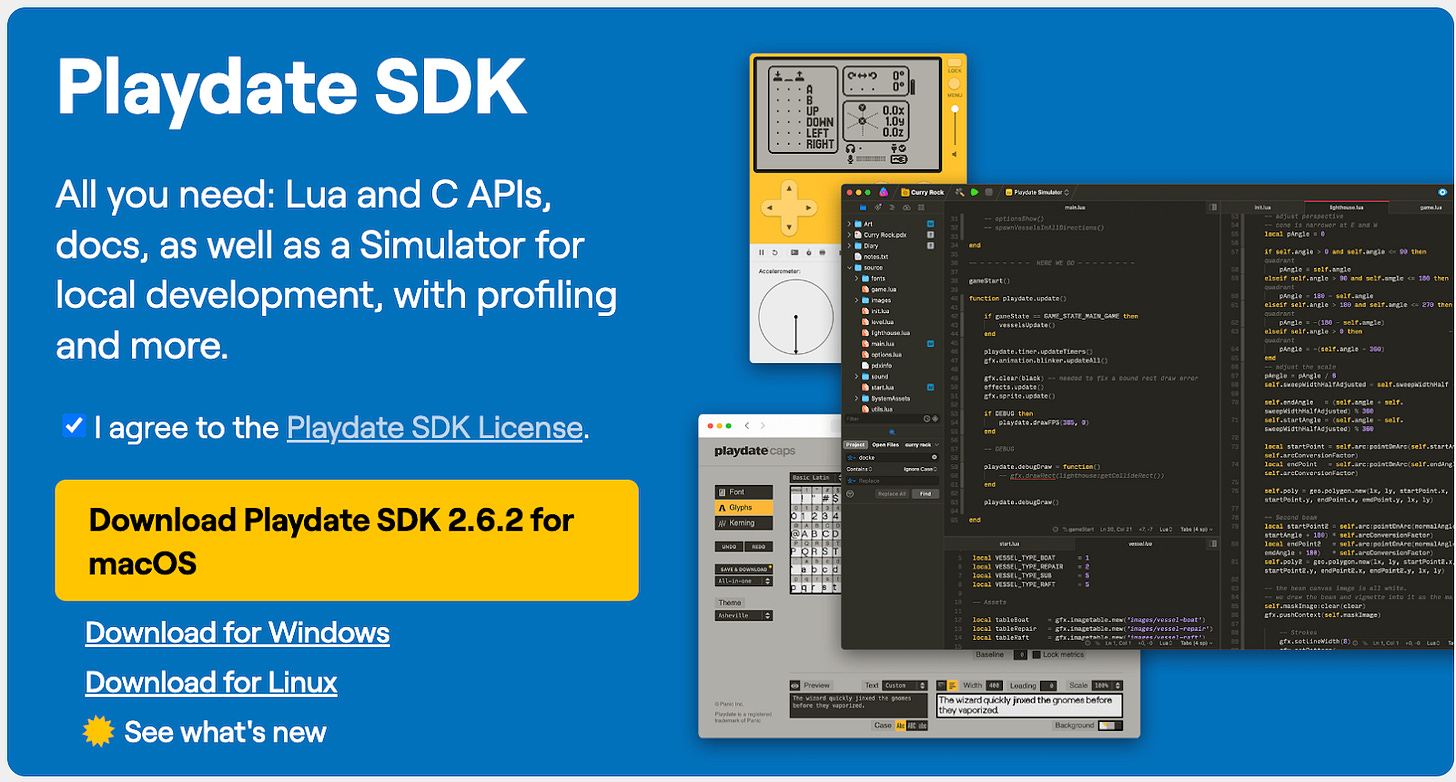This screenshot has height=782, width=1456.
Task: Clear the 'docke' search field with the x icon
Action: click(x=934, y=457)
